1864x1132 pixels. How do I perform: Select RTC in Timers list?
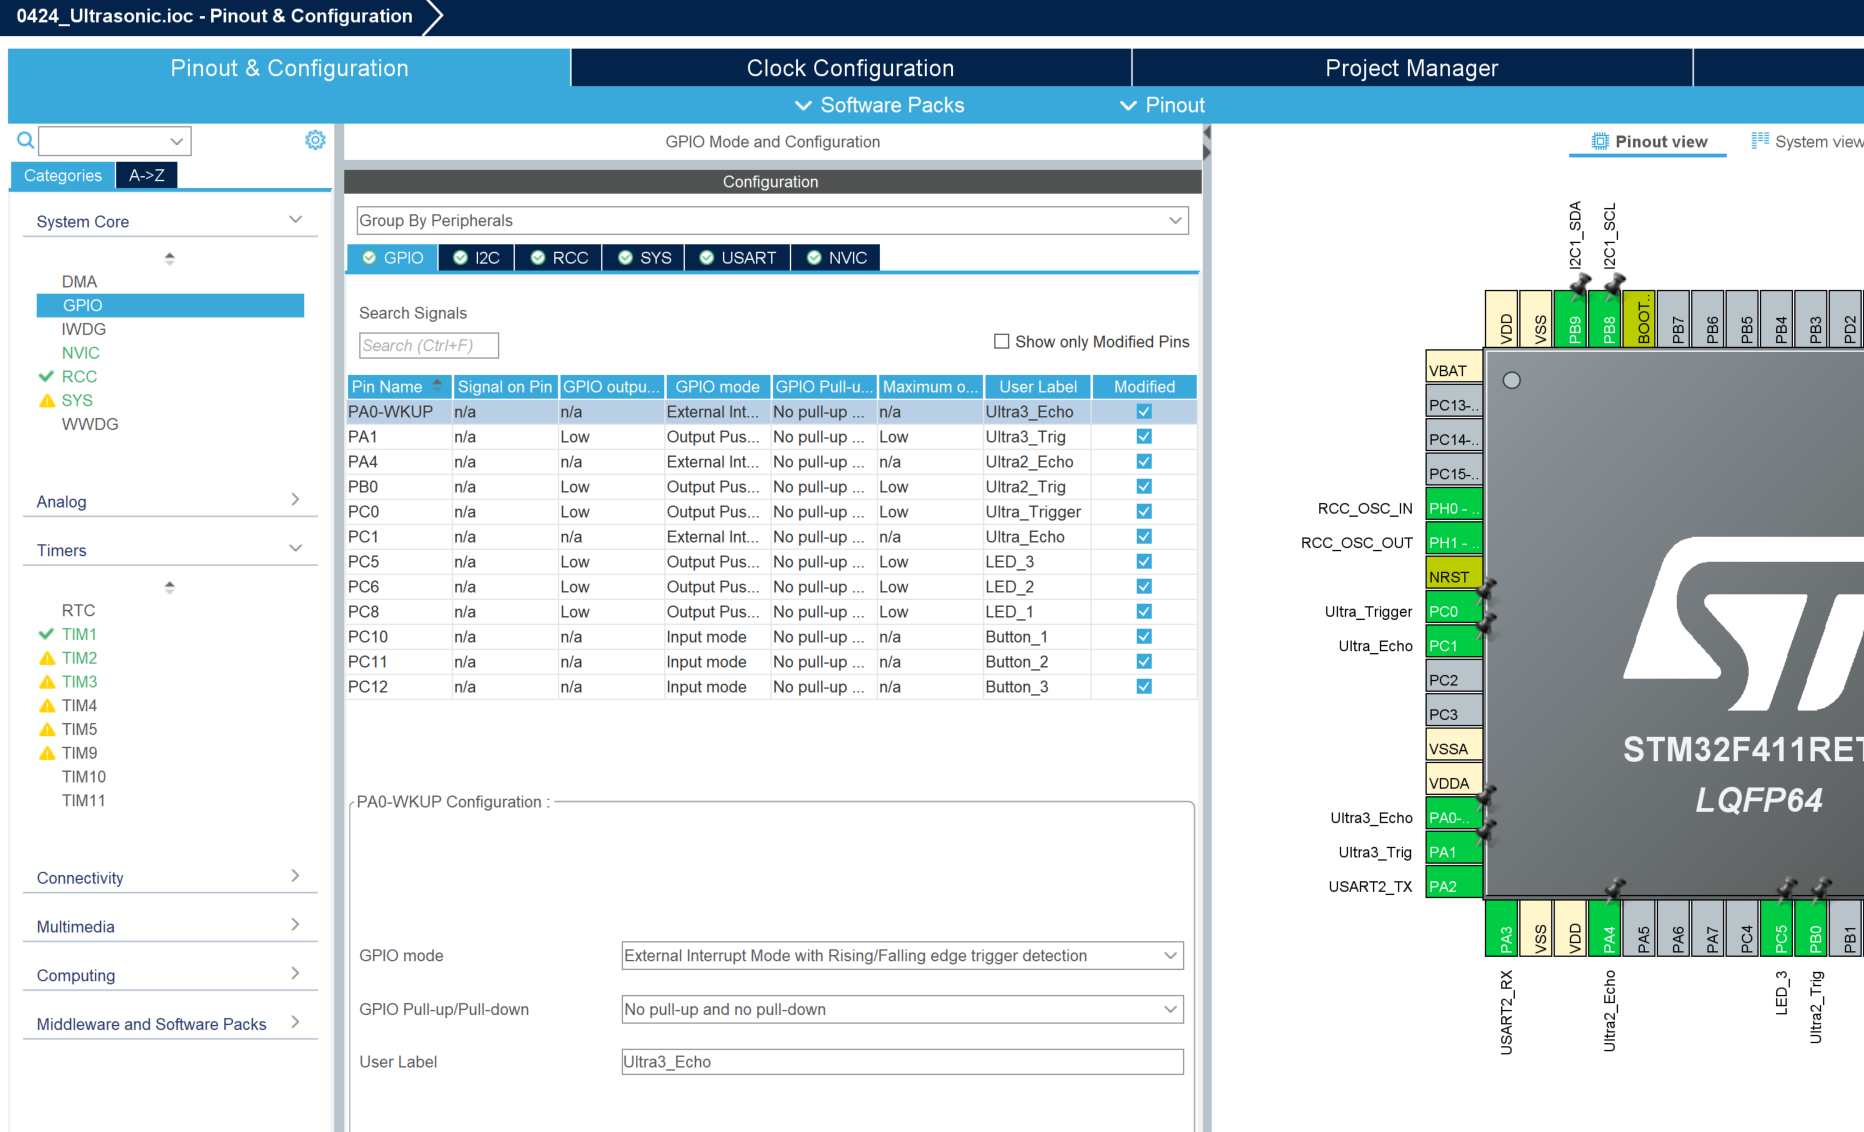tap(79, 610)
